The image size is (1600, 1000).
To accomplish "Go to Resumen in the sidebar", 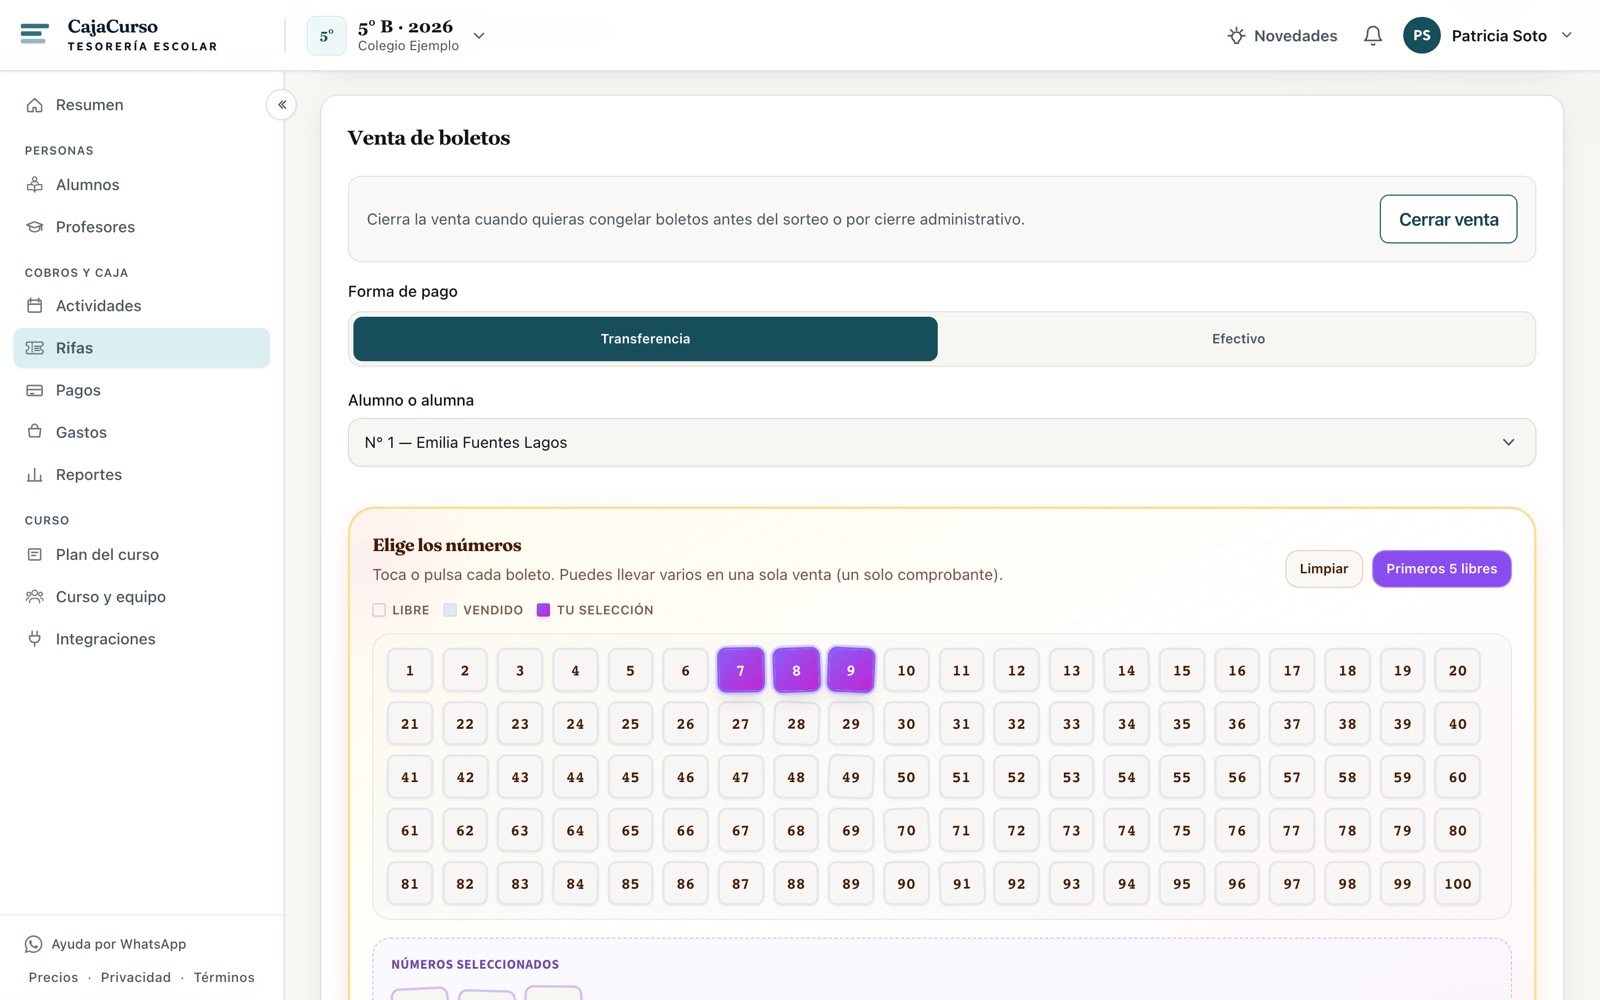I will (x=142, y=105).
